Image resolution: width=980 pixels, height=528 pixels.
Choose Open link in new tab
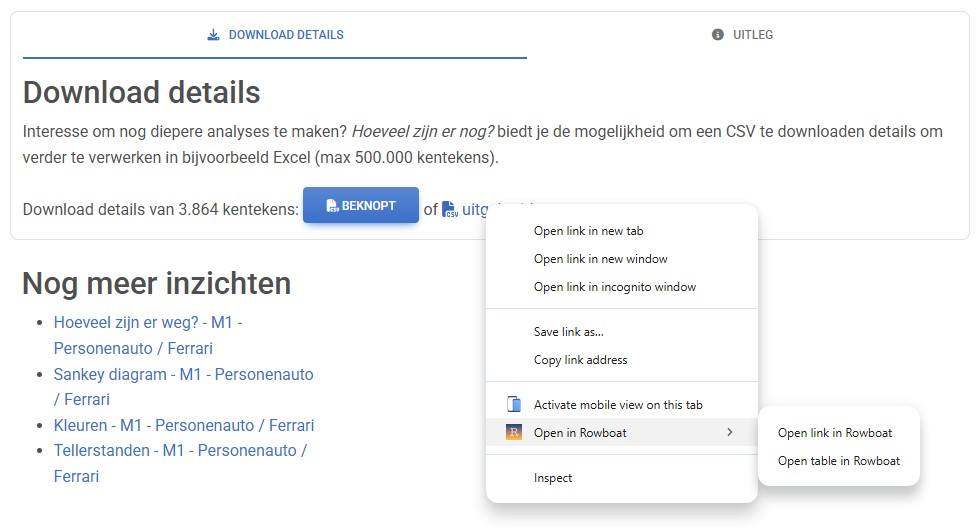[588, 231]
